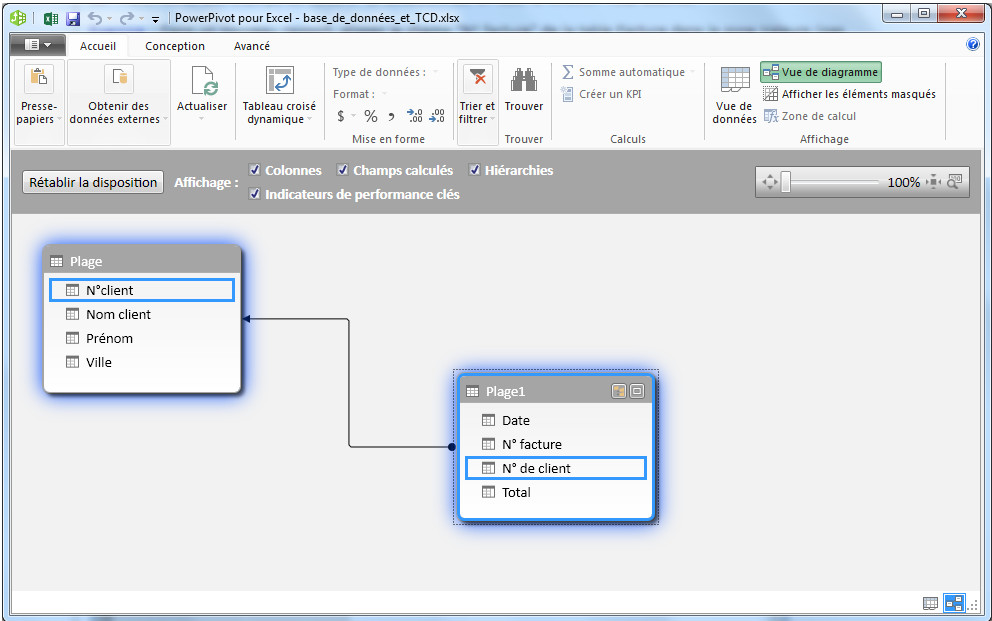
Task: Increase the decimal places
Action: point(415,116)
